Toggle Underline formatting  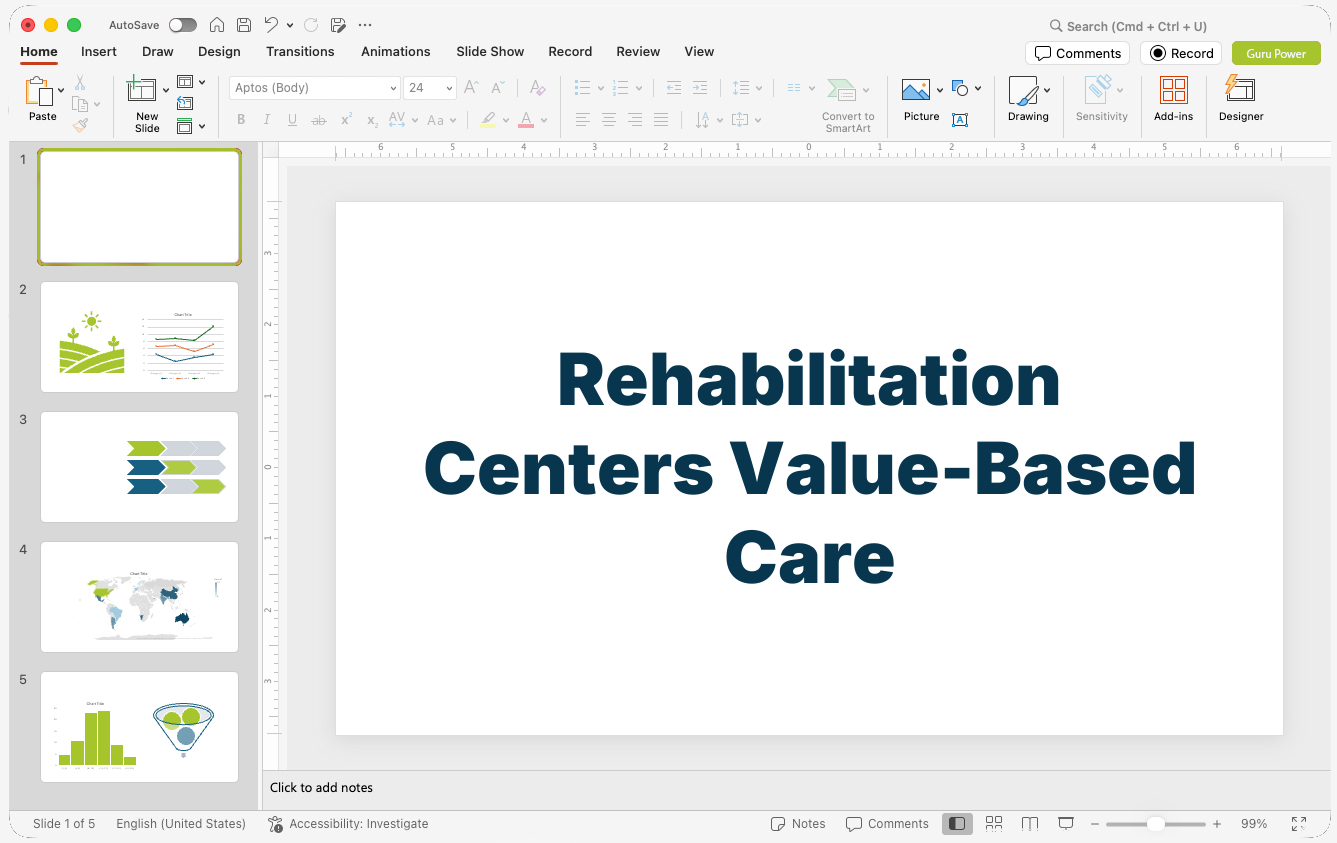[293, 120]
